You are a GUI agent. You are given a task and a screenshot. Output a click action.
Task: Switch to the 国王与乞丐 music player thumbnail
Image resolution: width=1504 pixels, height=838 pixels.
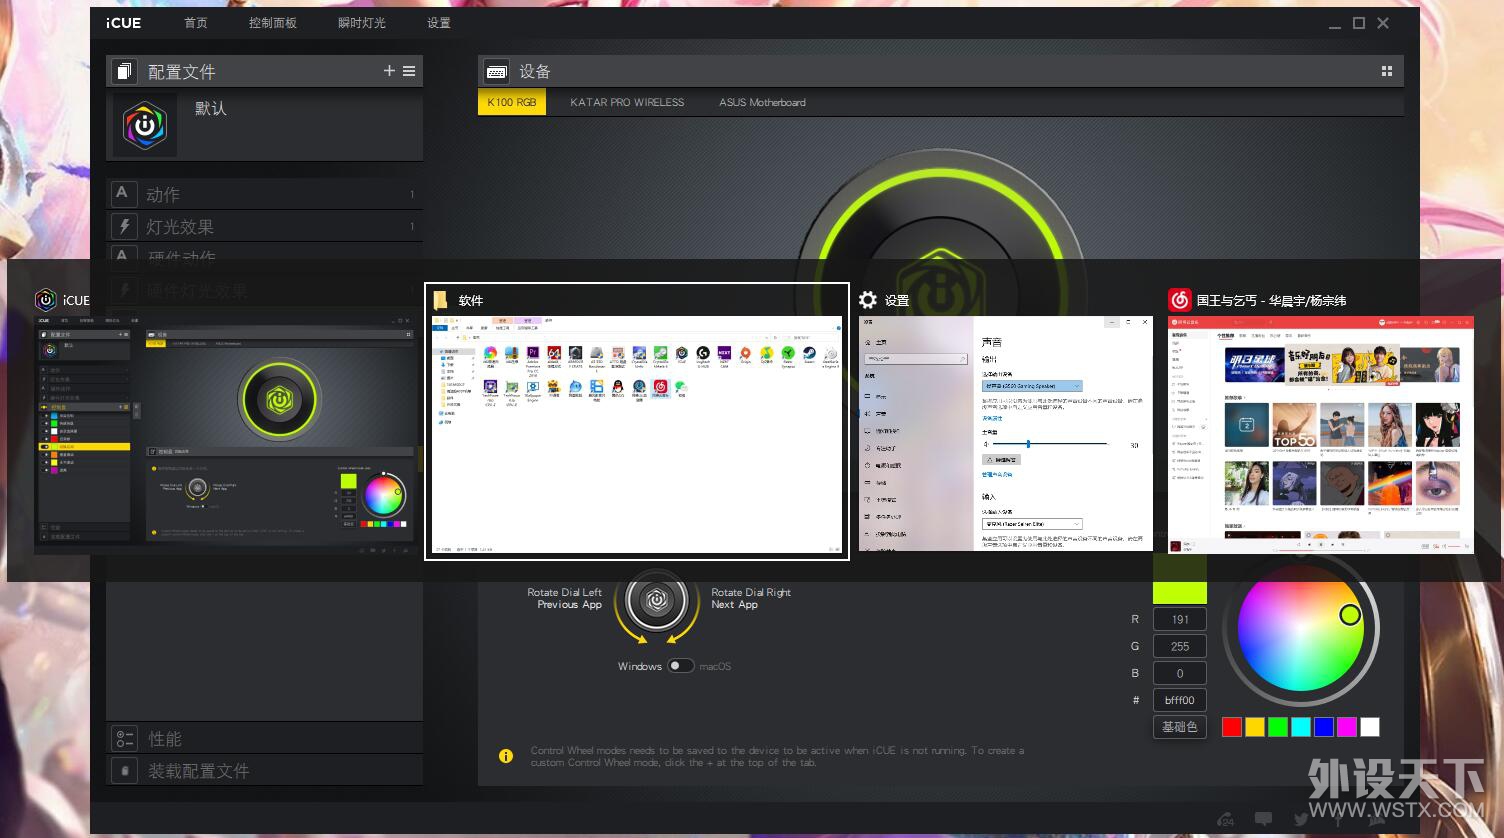[x=1321, y=435]
